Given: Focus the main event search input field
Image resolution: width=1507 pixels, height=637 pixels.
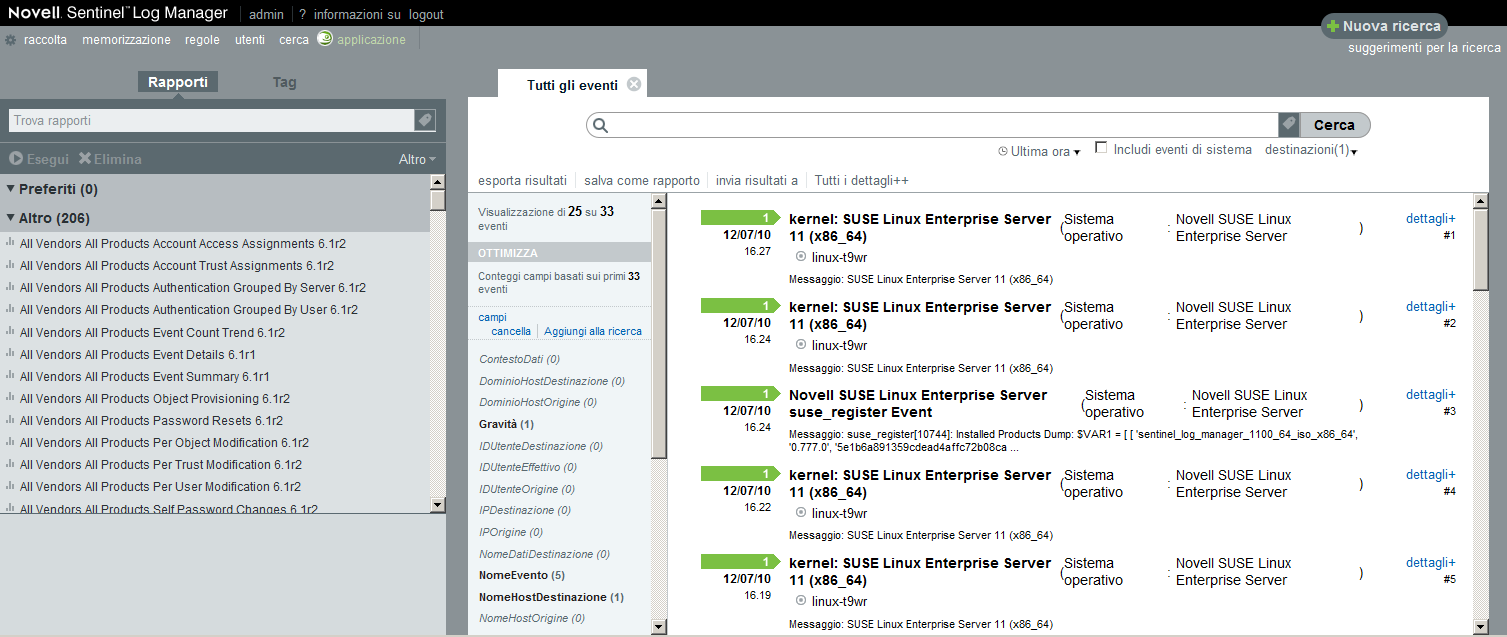Looking at the screenshot, I should 944,125.
